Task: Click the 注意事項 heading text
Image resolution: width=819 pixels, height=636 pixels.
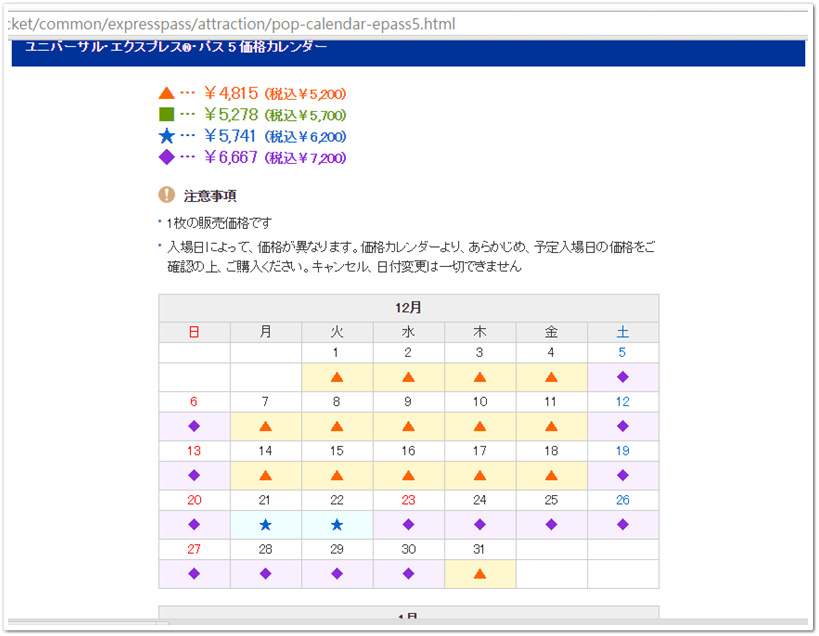Action: pos(210,196)
